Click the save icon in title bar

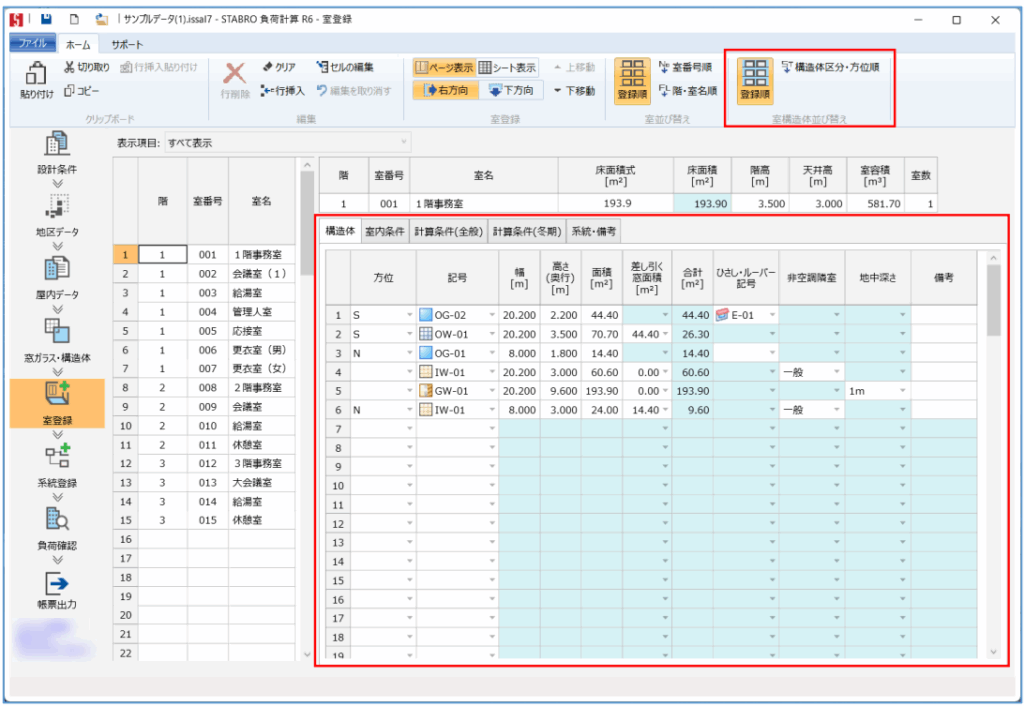pyautogui.click(x=46, y=19)
